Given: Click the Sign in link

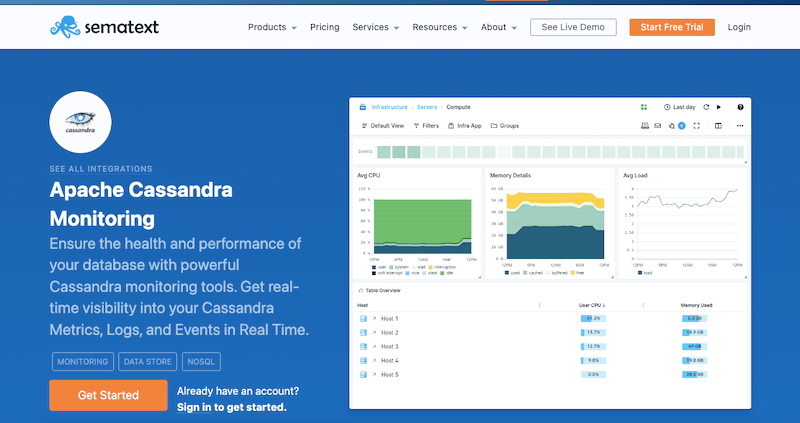Looking at the screenshot, I should (x=194, y=407).
